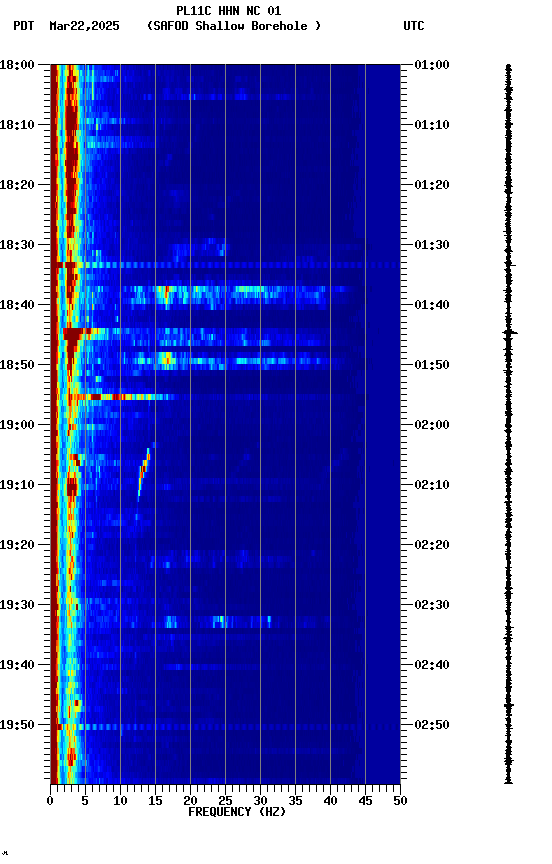
Task: Click the 40 Hz frequency axis label
Action: coord(331,801)
